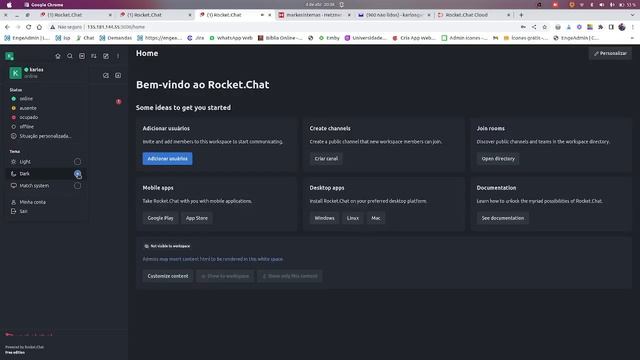Screen dimensions: 640x360
Task: Click the Show to workspace button
Action: (x=225, y=276)
